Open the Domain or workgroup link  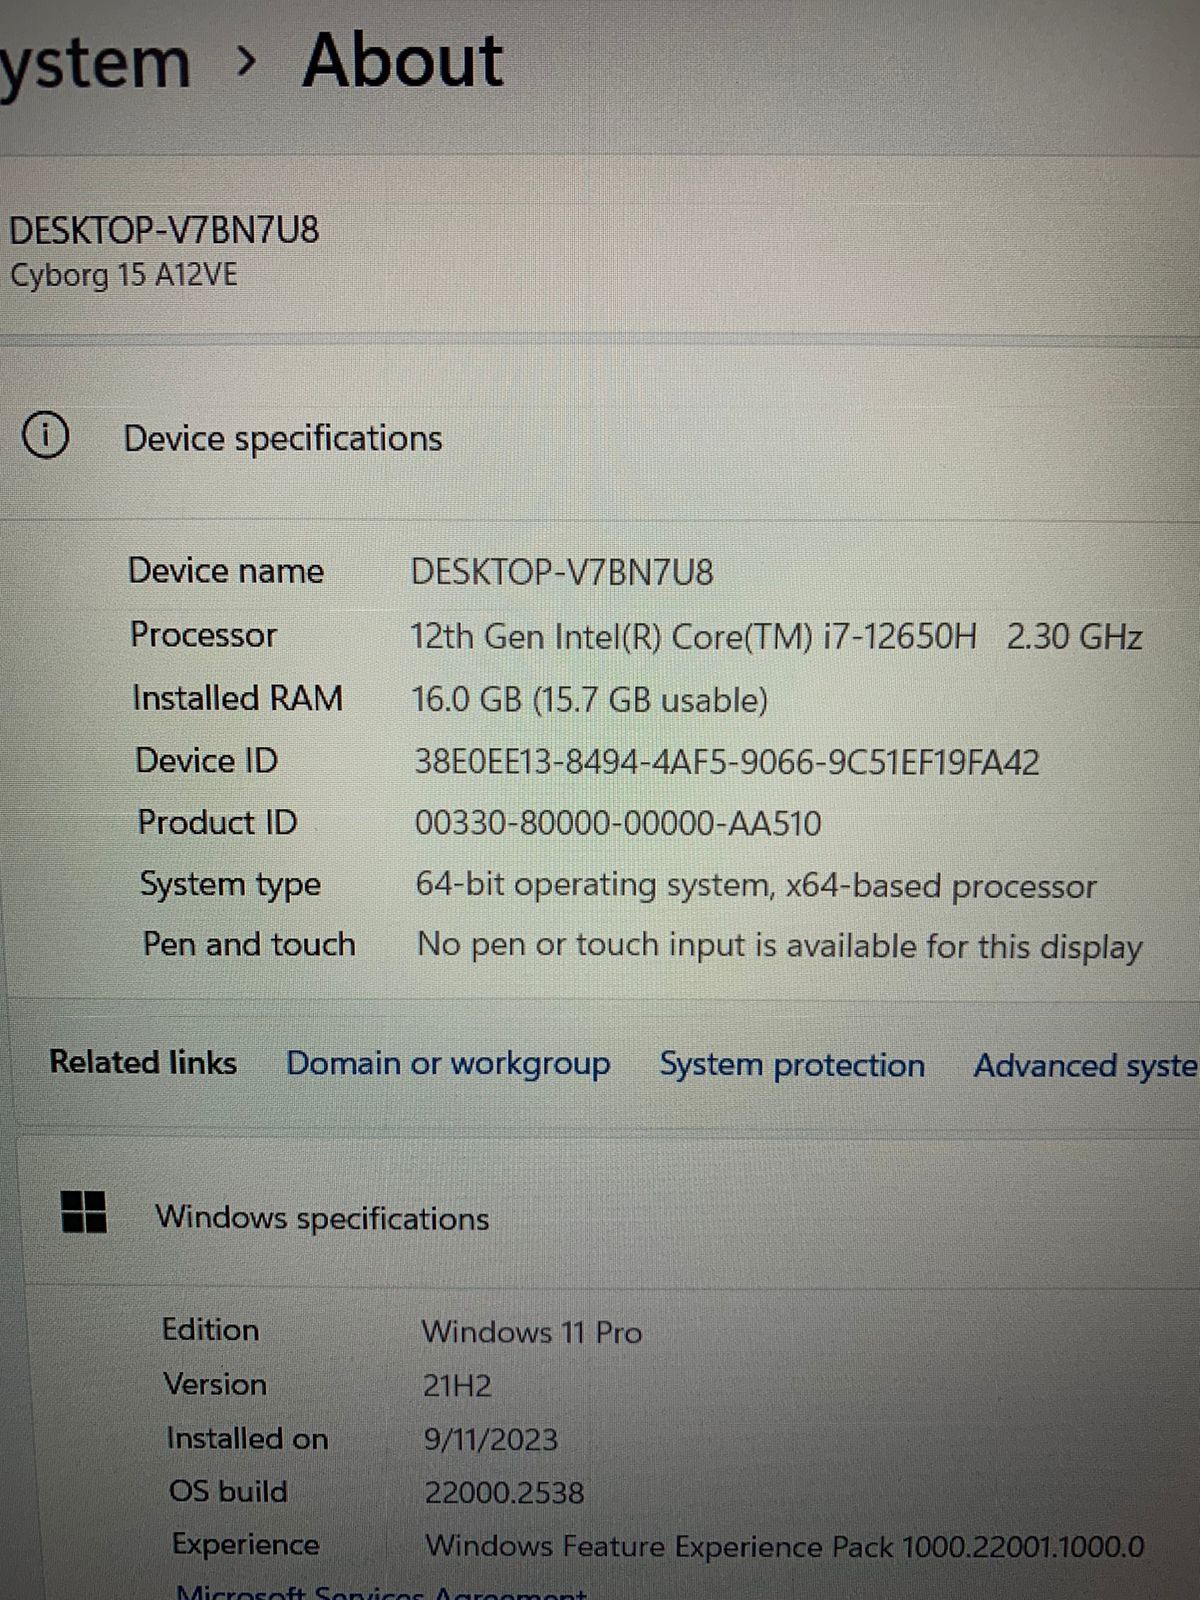(x=448, y=1063)
